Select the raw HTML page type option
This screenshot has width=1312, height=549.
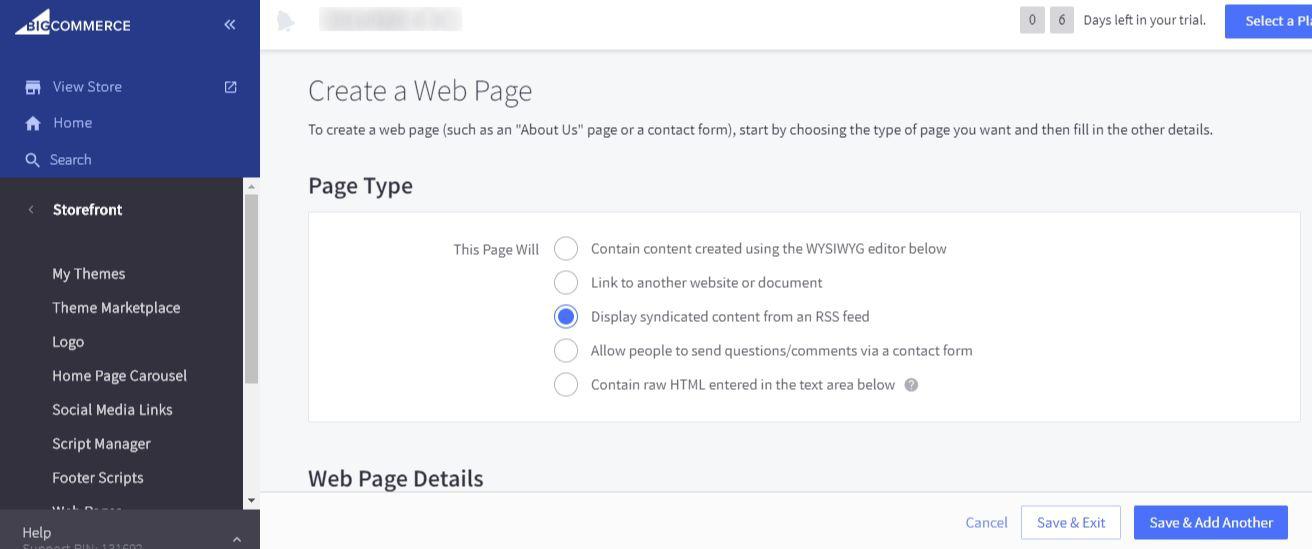(566, 385)
